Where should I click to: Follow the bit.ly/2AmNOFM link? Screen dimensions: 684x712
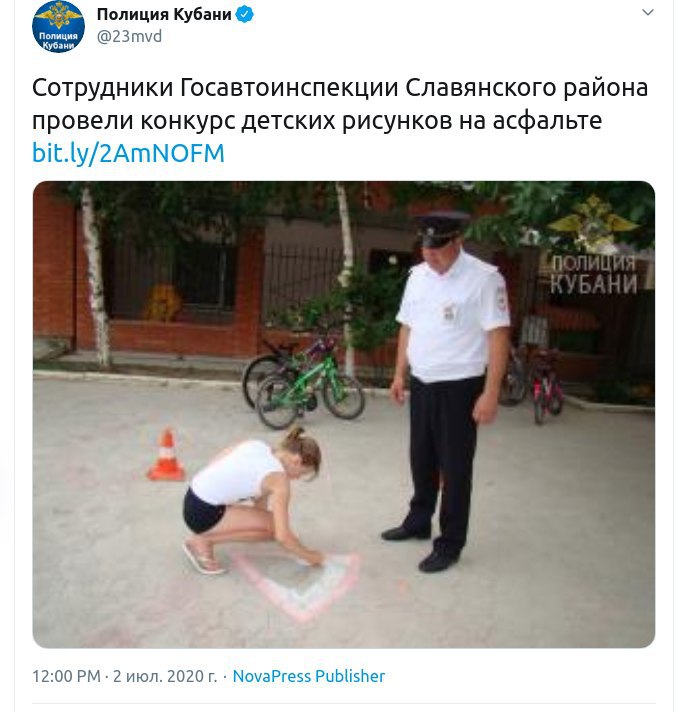[x=129, y=153]
